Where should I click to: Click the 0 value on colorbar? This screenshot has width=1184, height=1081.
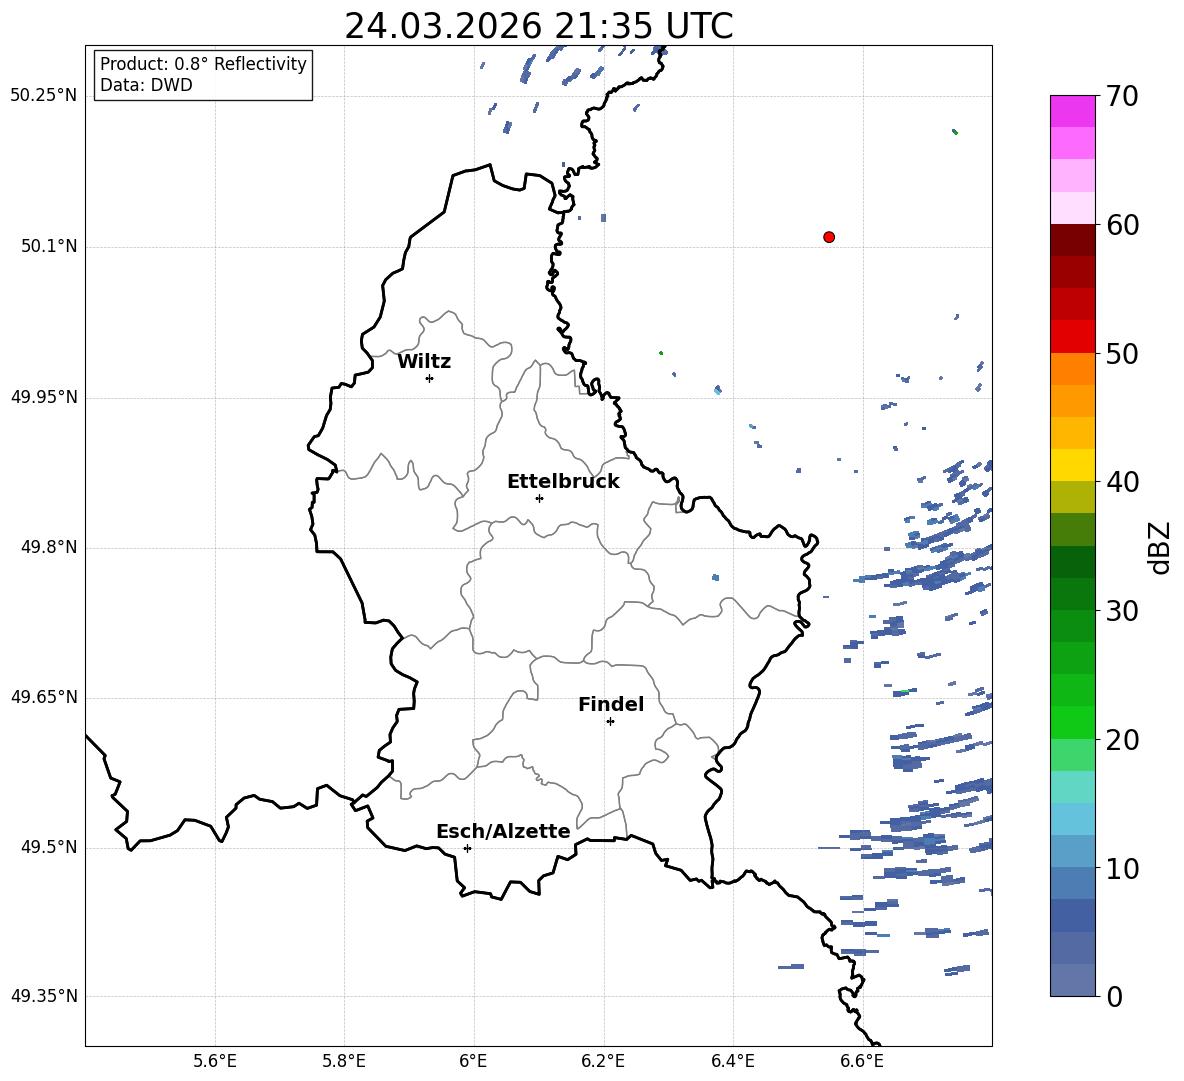tap(1114, 996)
